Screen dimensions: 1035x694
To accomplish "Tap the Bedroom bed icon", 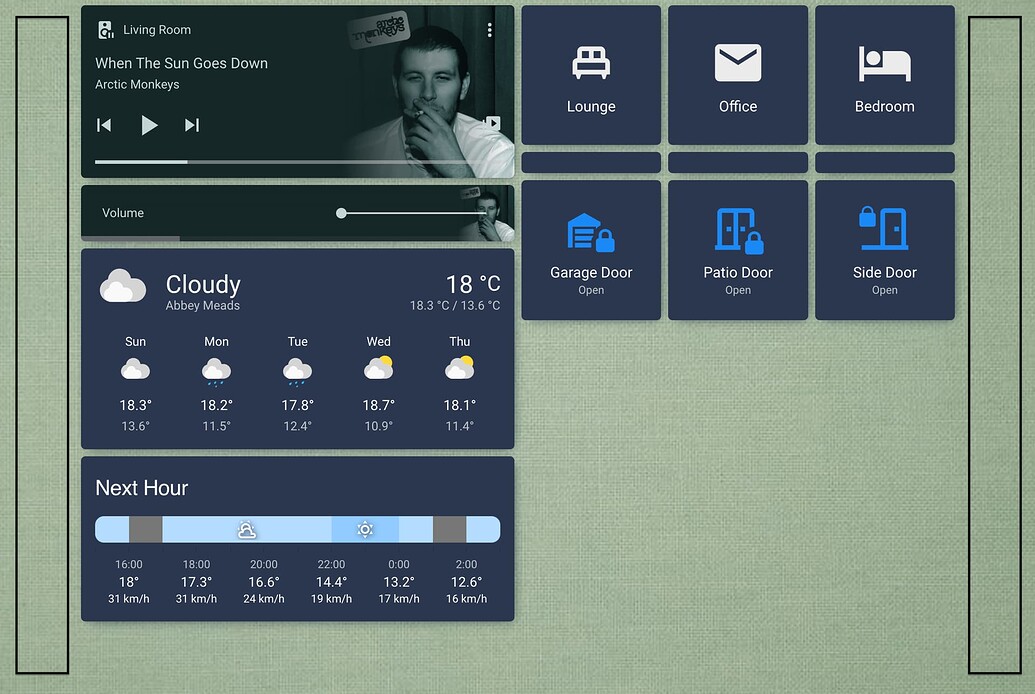I will click(884, 63).
